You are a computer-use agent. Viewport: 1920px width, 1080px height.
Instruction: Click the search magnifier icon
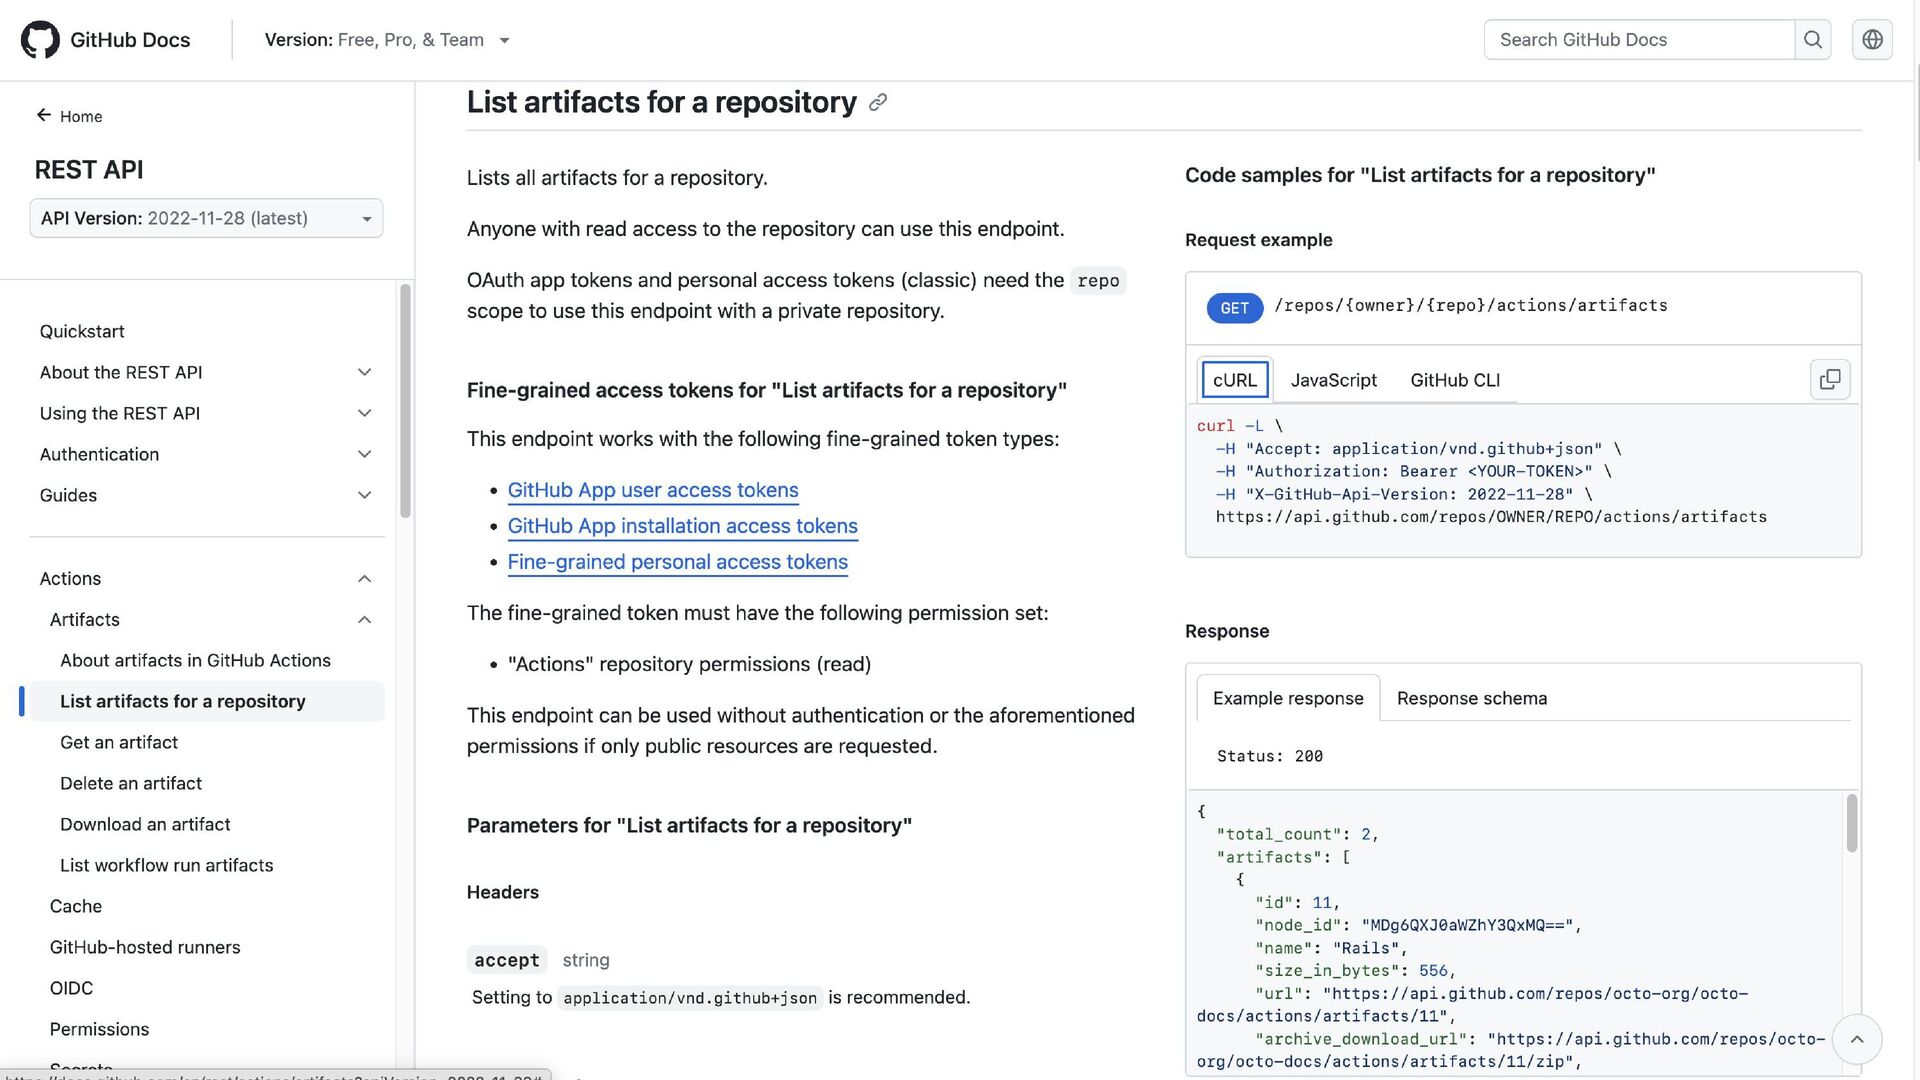coord(1812,40)
